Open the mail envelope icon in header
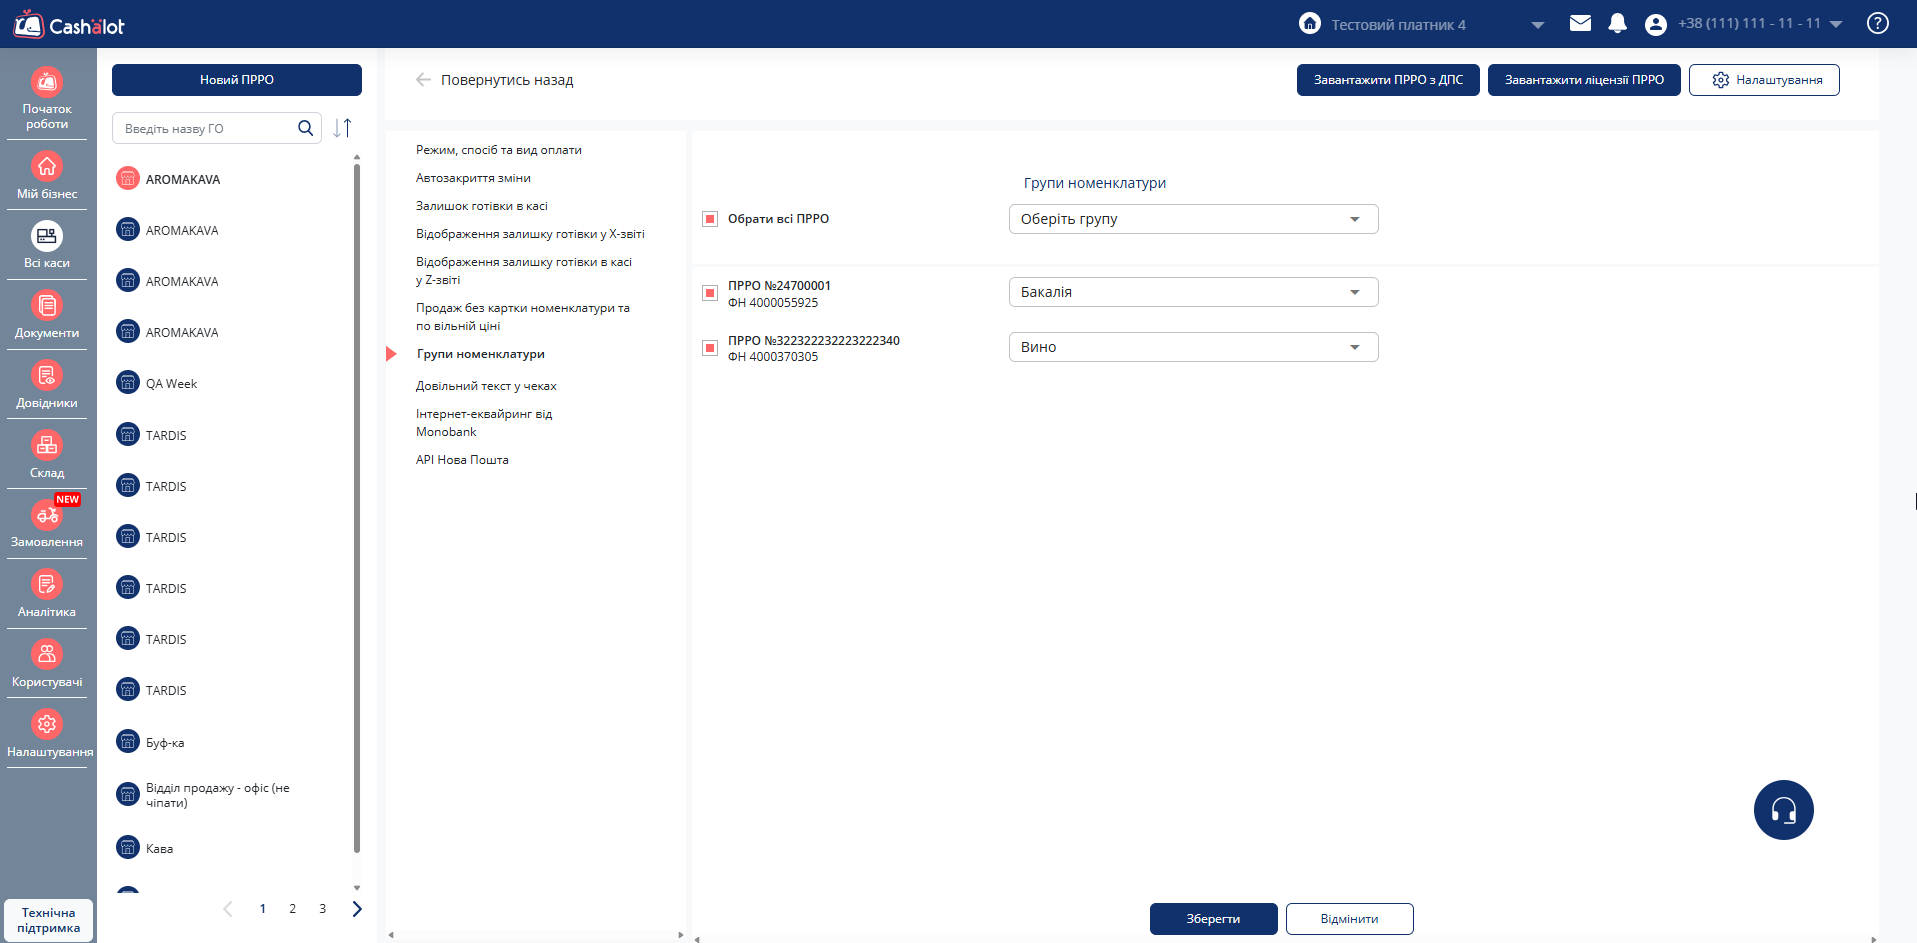 coord(1580,23)
